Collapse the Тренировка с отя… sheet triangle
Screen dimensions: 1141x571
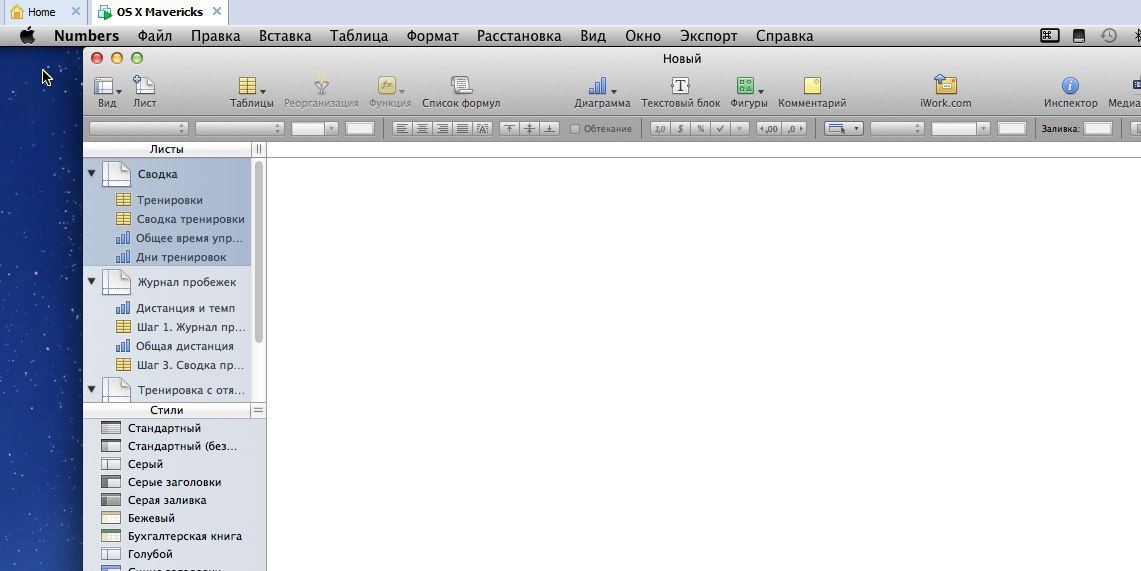click(x=92, y=389)
